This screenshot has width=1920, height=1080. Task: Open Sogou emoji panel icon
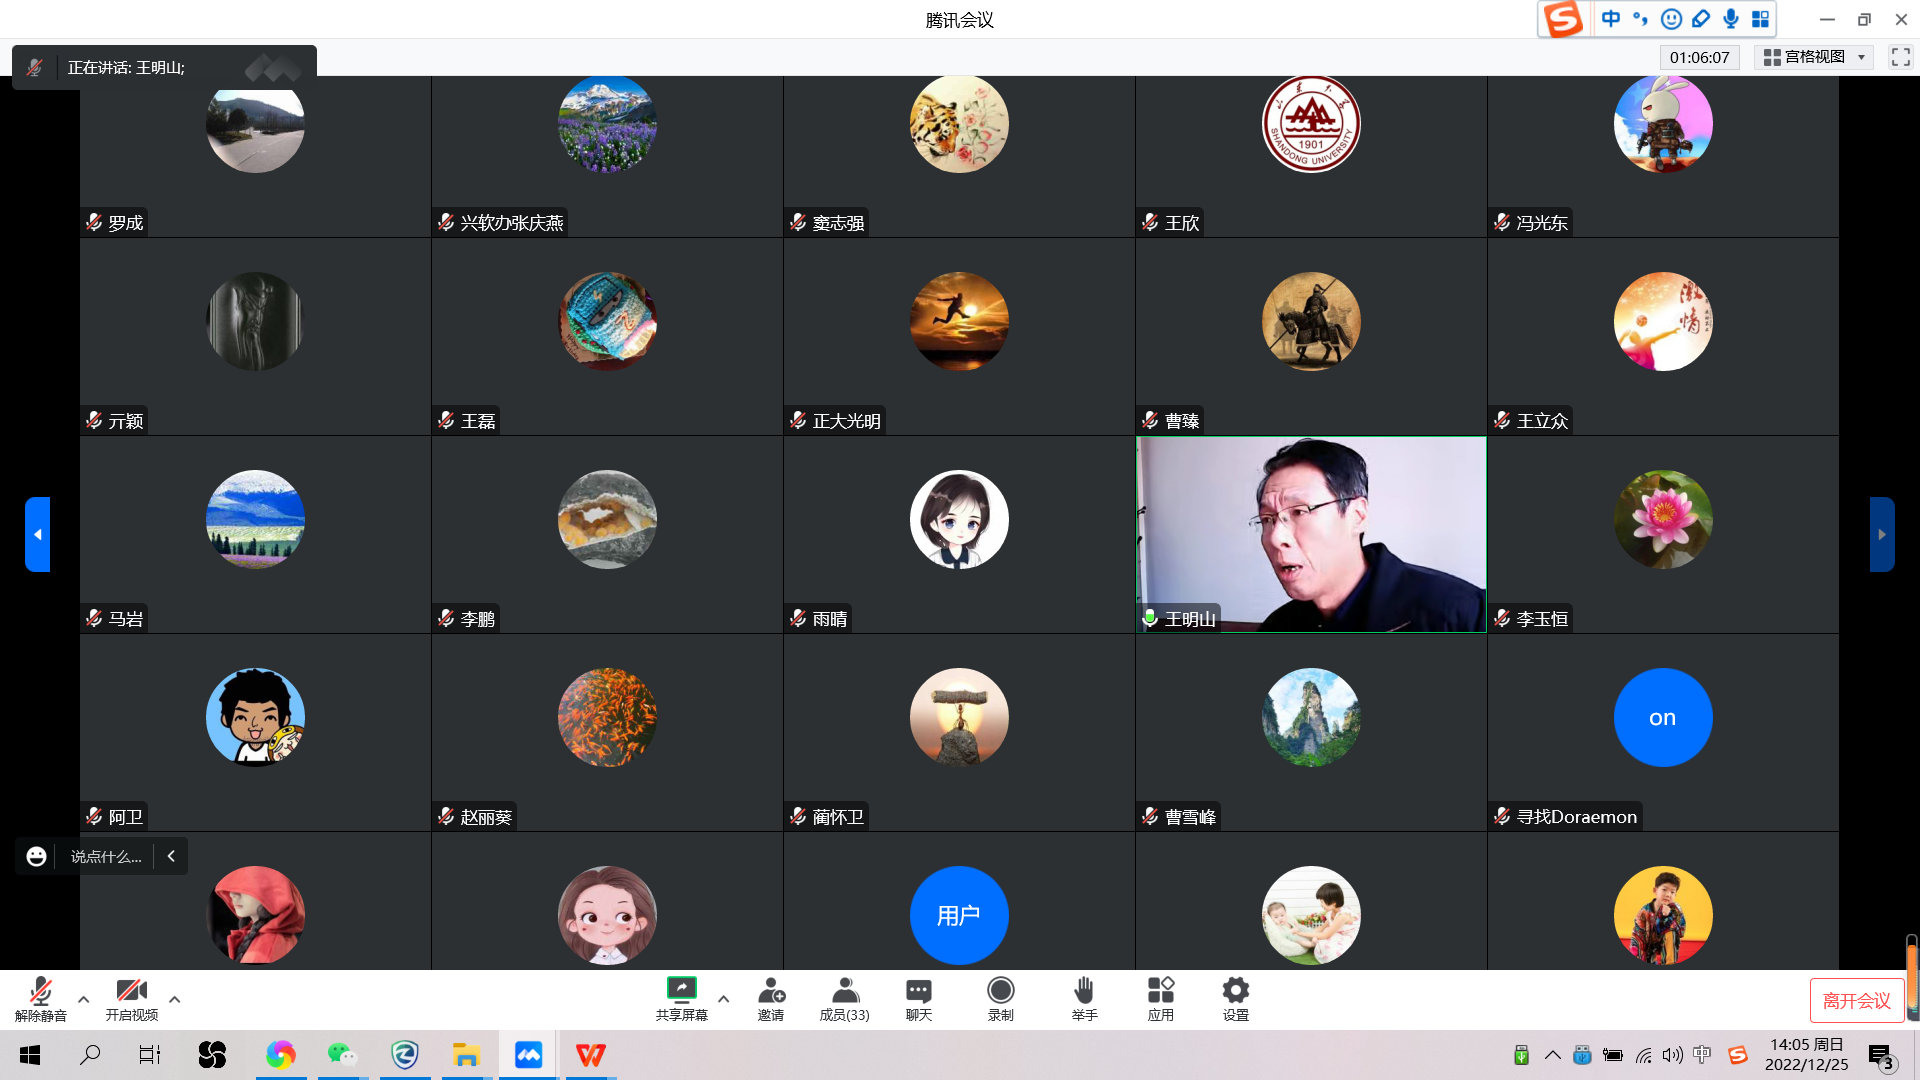[1671, 19]
